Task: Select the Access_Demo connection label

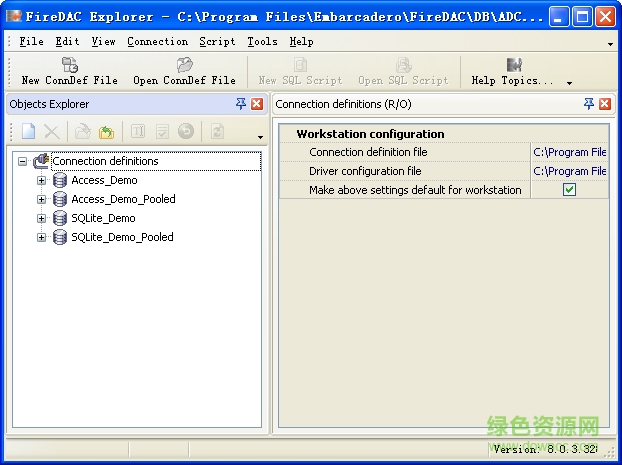Action: pyautogui.click(x=104, y=180)
